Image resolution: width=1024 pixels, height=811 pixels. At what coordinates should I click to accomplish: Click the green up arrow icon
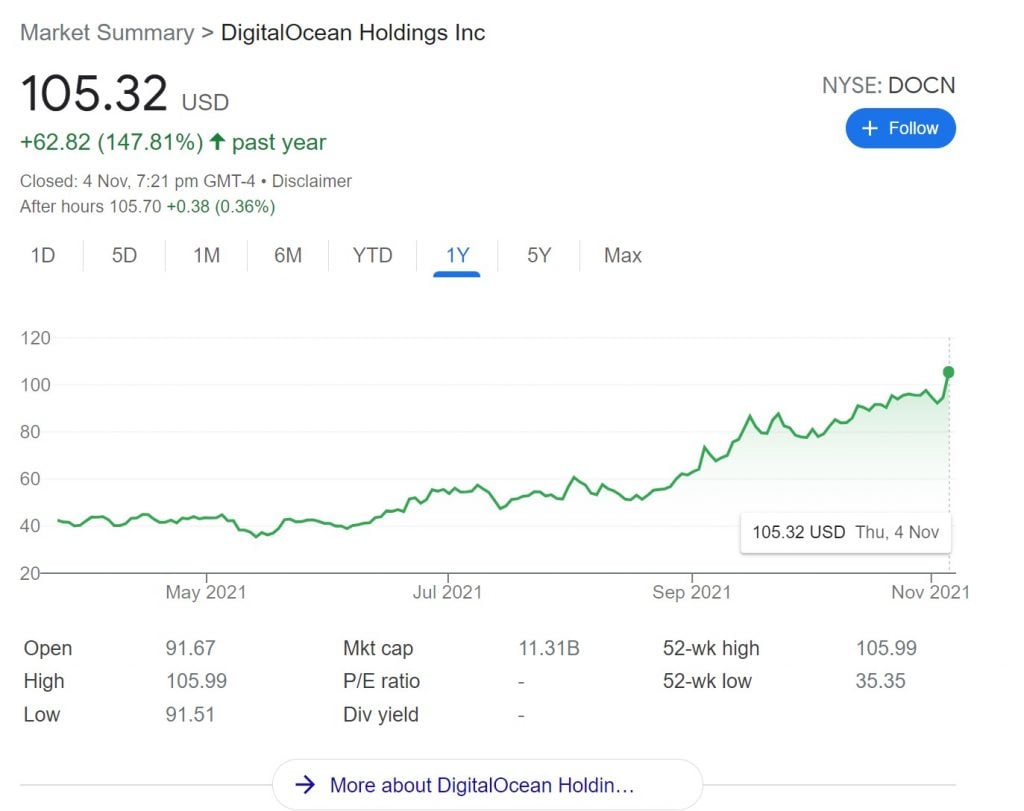(217, 141)
